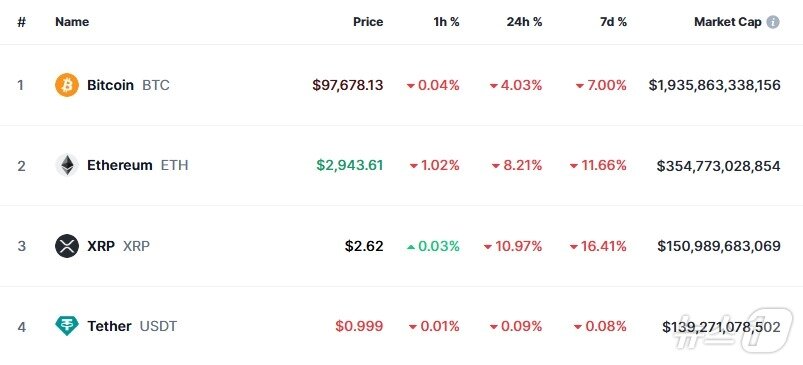The width and height of the screenshot is (803, 365).
Task: Sort table by Price column header
Action: (368, 22)
